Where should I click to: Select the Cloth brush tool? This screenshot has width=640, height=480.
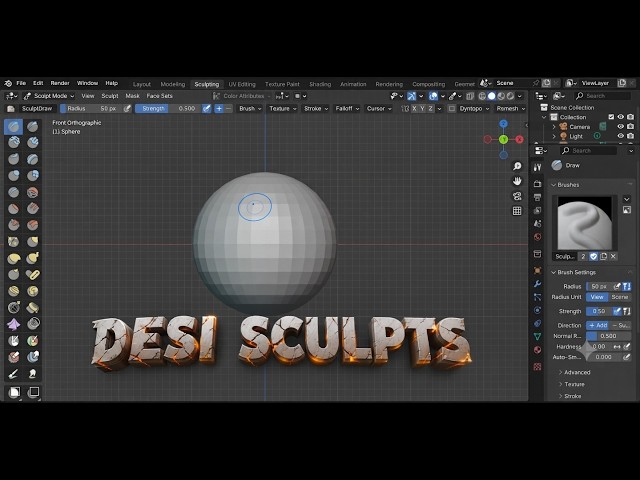coord(13,324)
